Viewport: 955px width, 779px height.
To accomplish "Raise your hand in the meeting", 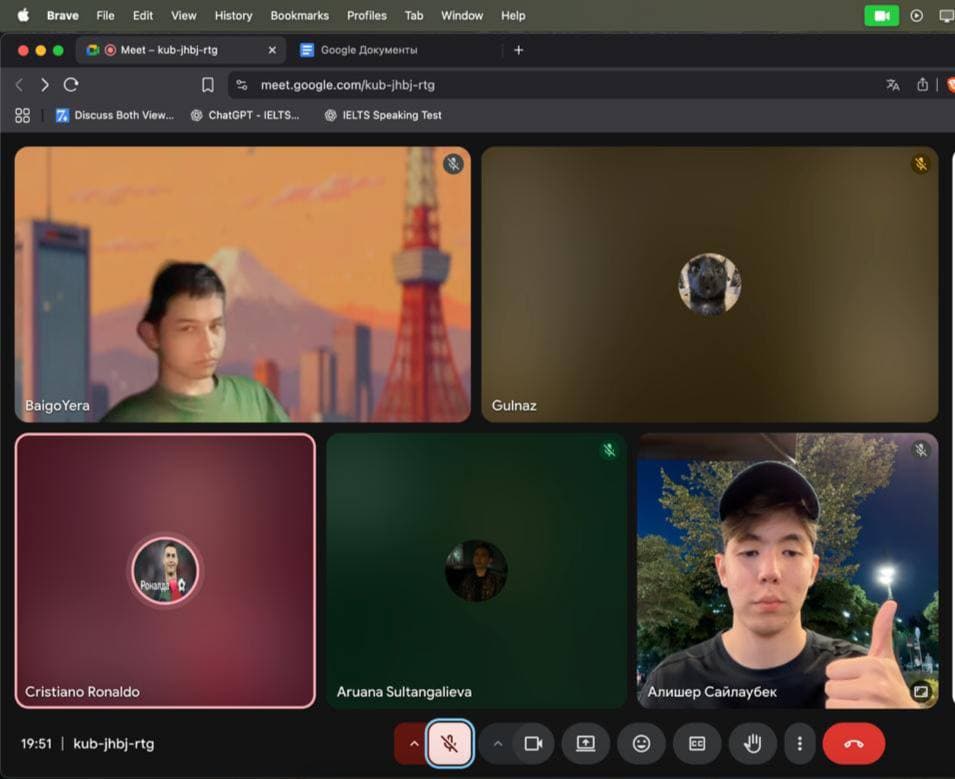I will [753, 744].
